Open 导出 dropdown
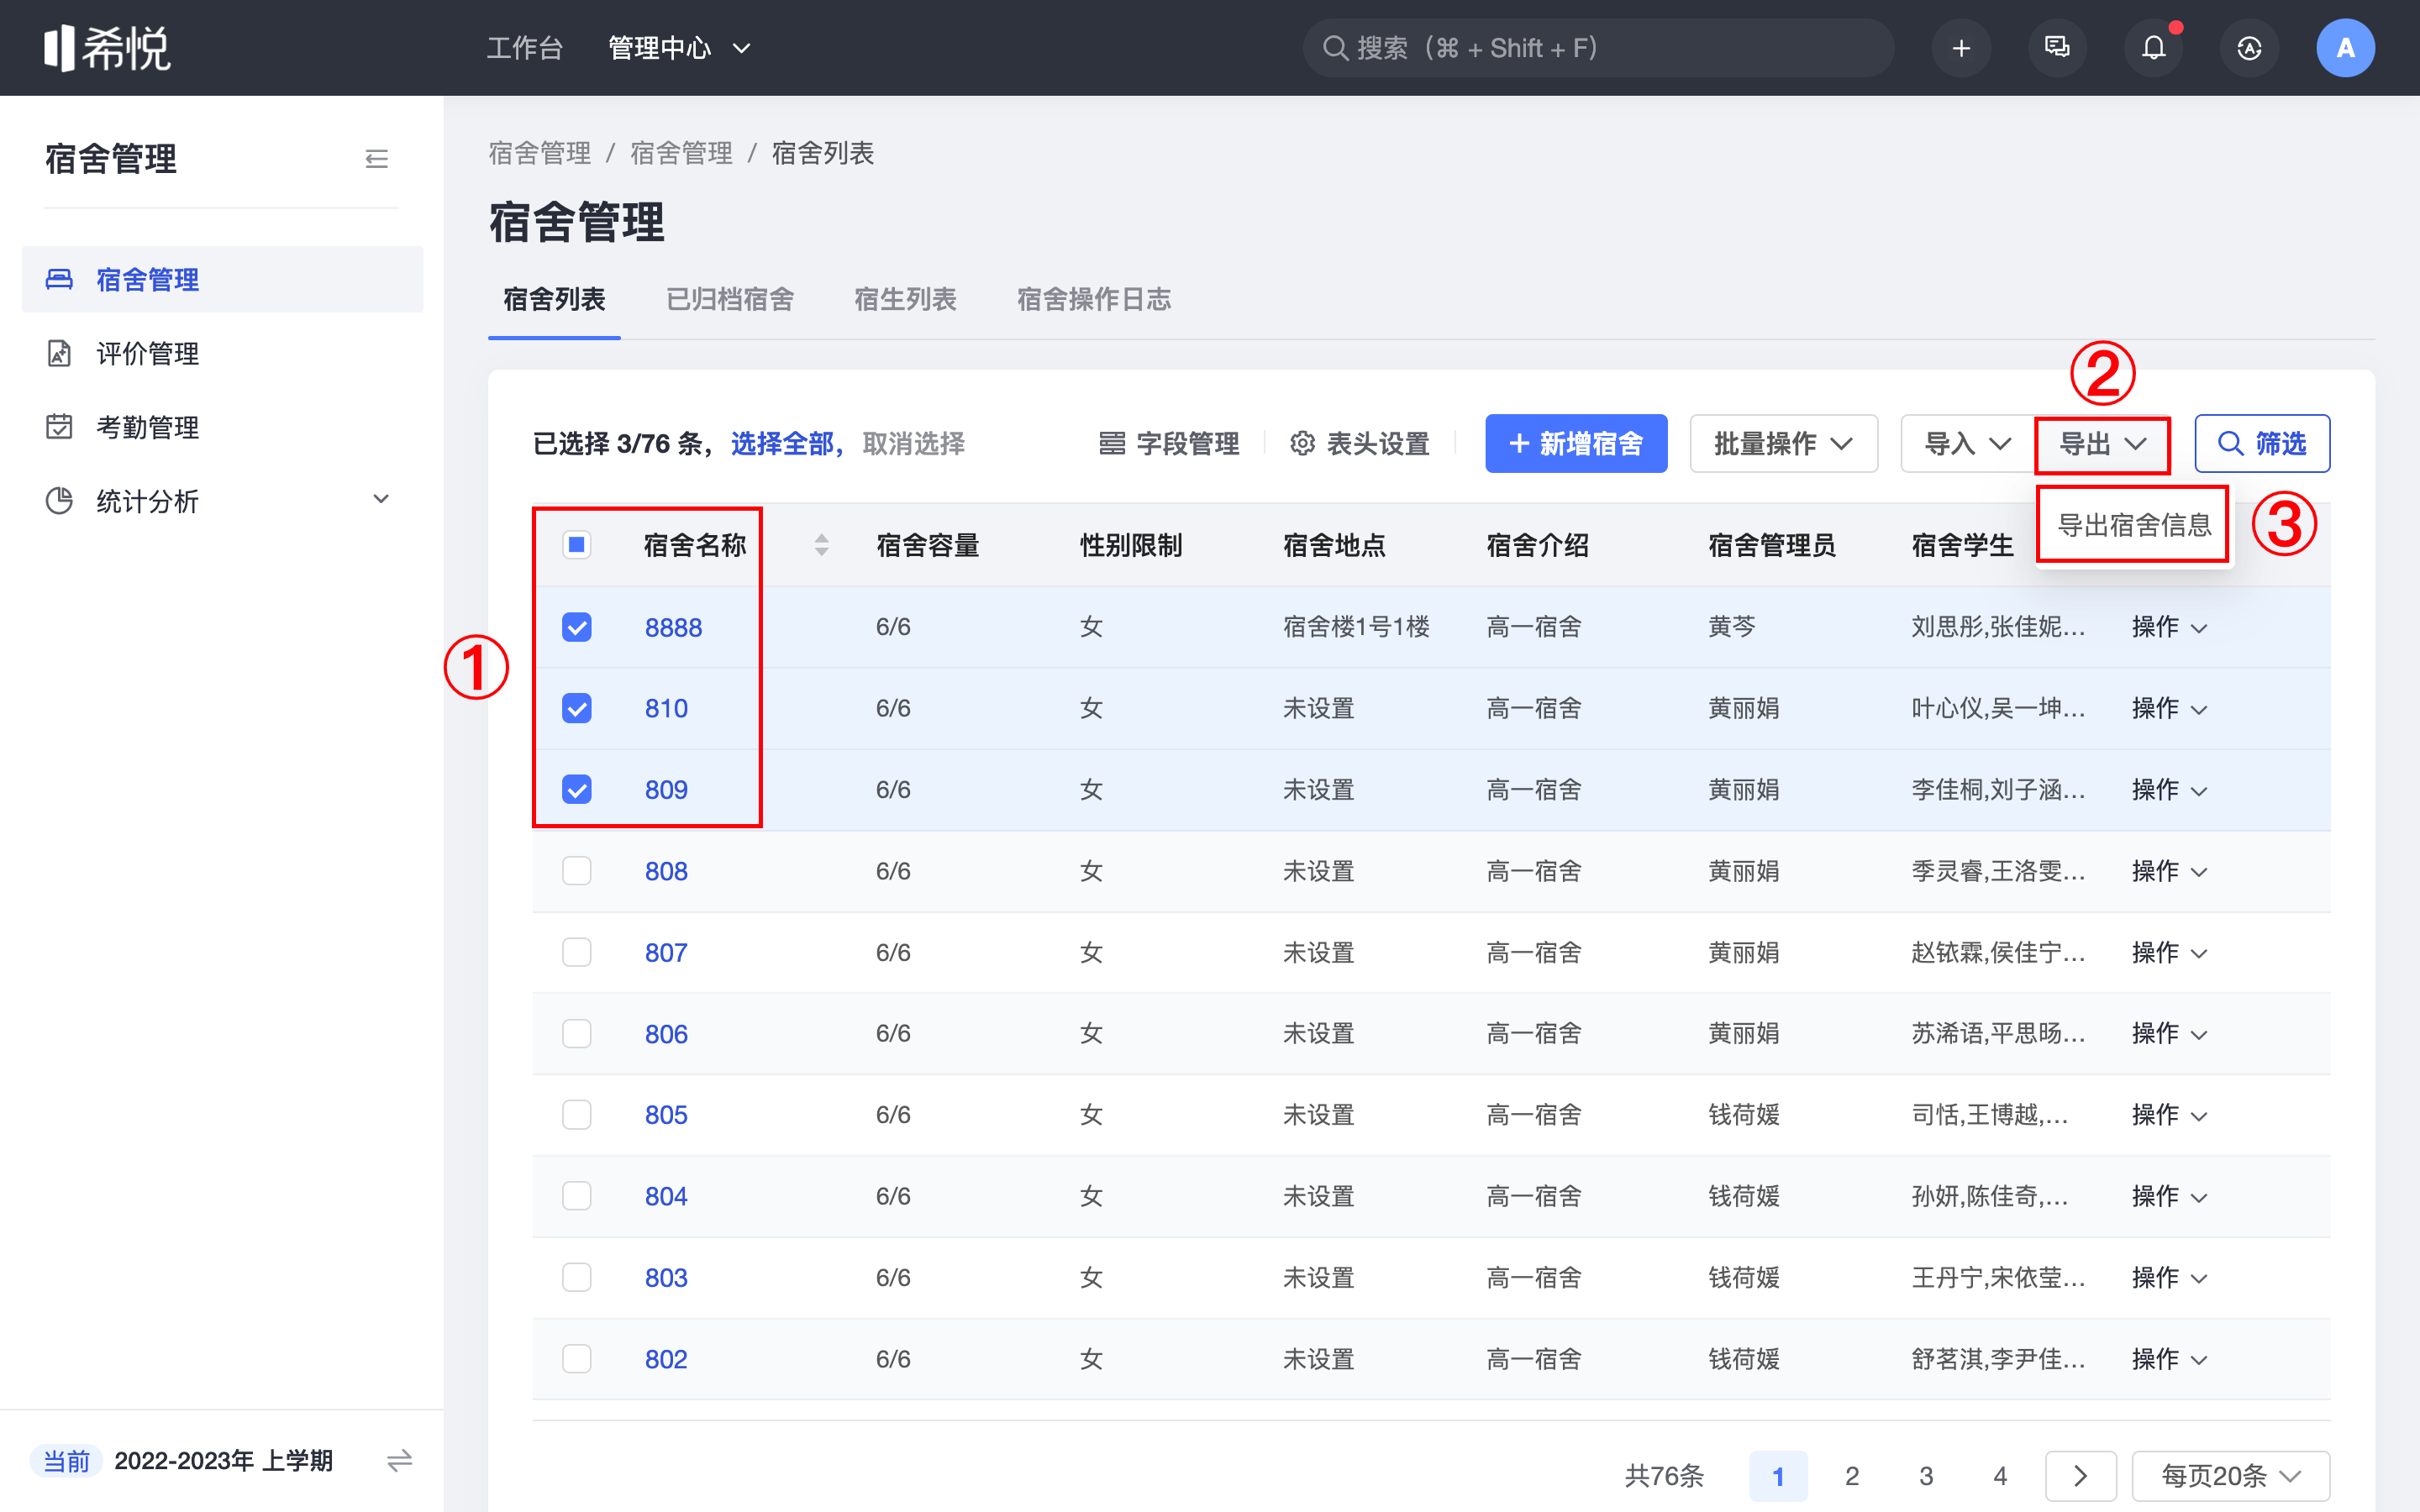Viewport: 2420px width, 1512px height. click(2102, 444)
